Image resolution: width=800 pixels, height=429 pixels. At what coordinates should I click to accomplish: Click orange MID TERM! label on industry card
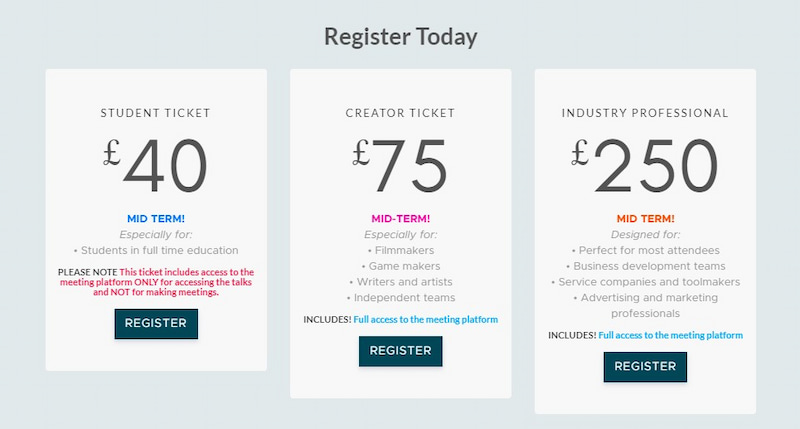point(645,218)
